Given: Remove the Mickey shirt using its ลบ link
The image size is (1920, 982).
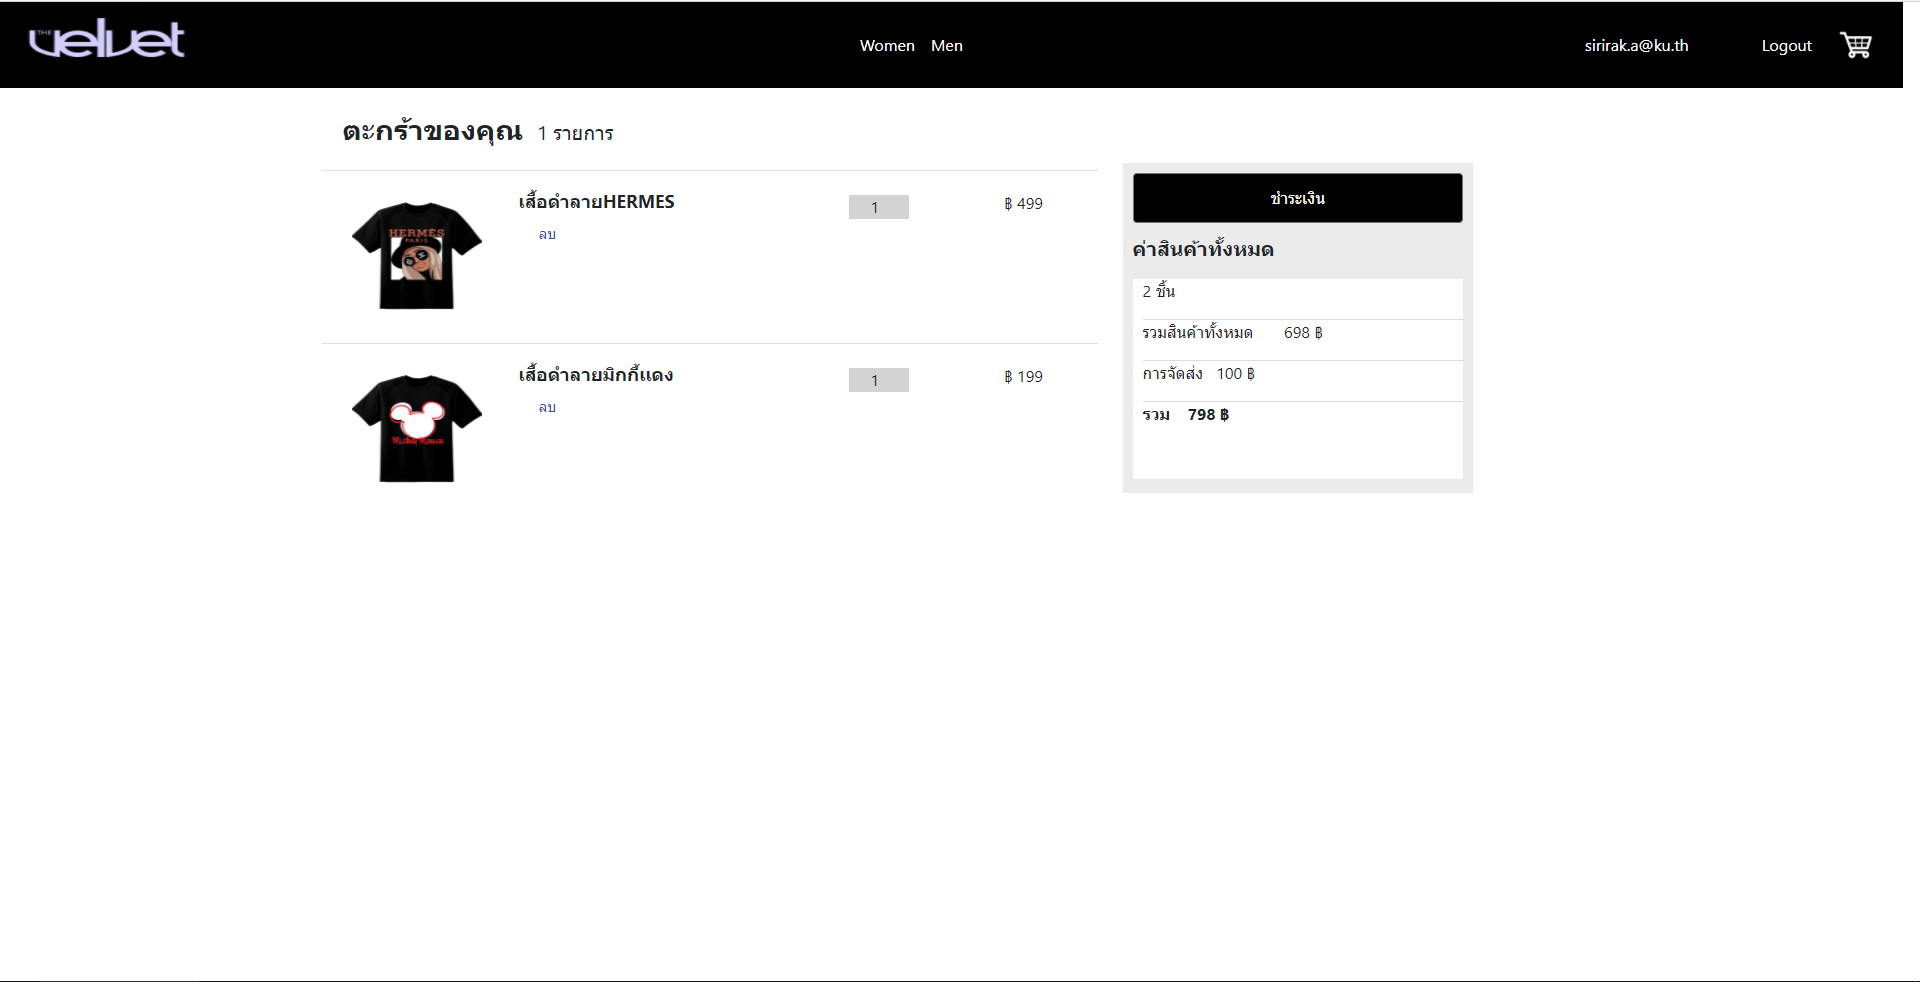Looking at the screenshot, I should pos(546,408).
